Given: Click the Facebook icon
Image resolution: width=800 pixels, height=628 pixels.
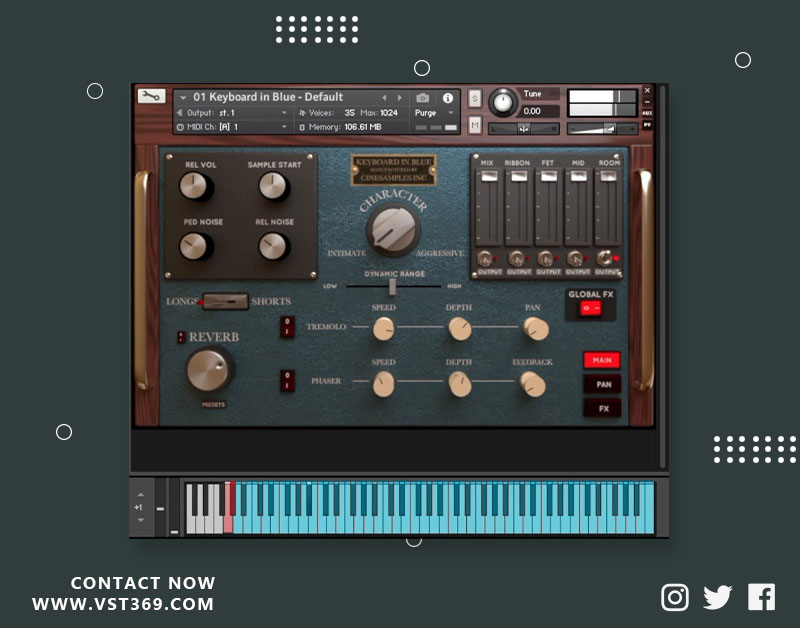Looking at the screenshot, I should click(761, 597).
